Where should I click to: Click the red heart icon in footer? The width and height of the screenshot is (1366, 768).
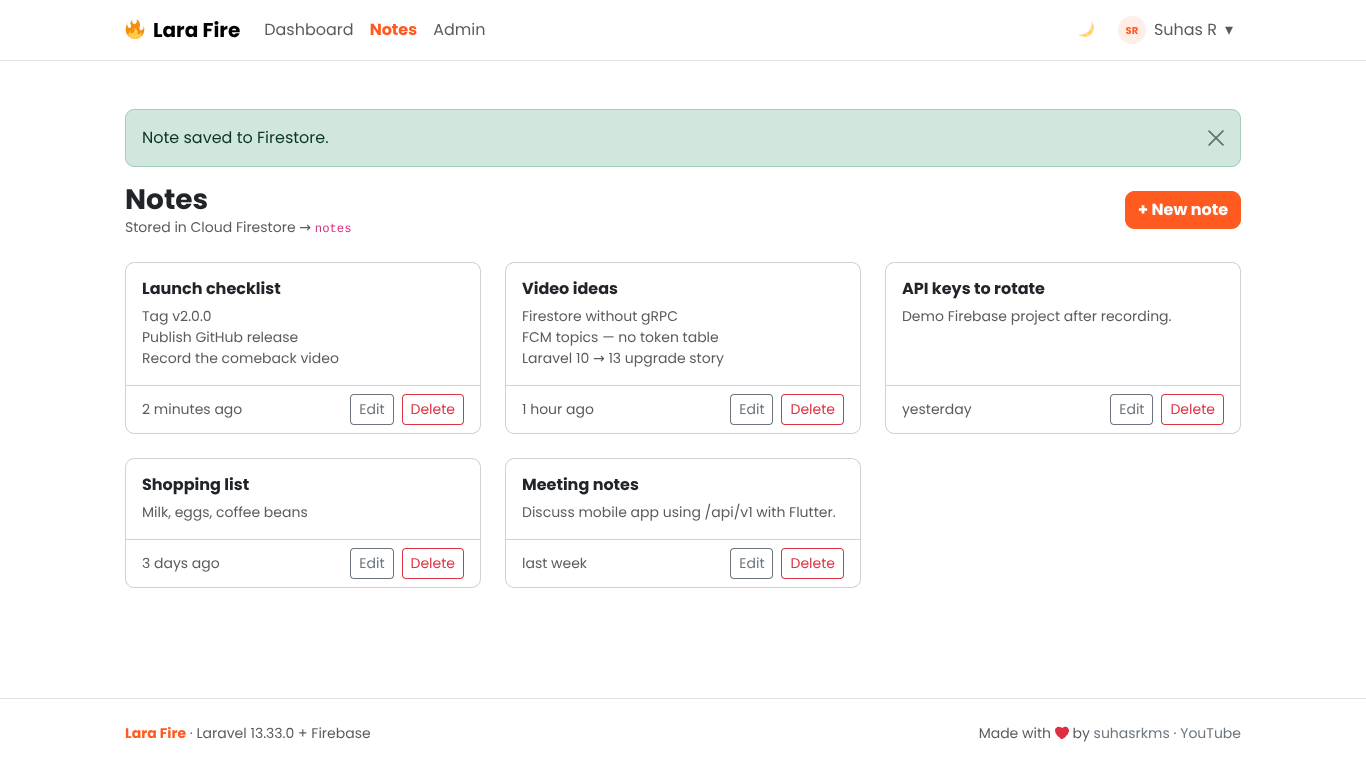pyautogui.click(x=1062, y=733)
